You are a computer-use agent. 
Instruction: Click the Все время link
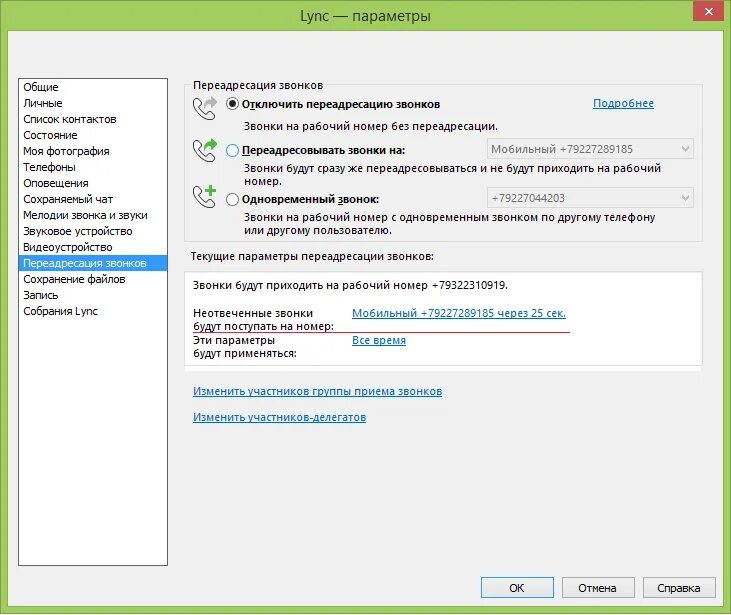point(379,340)
